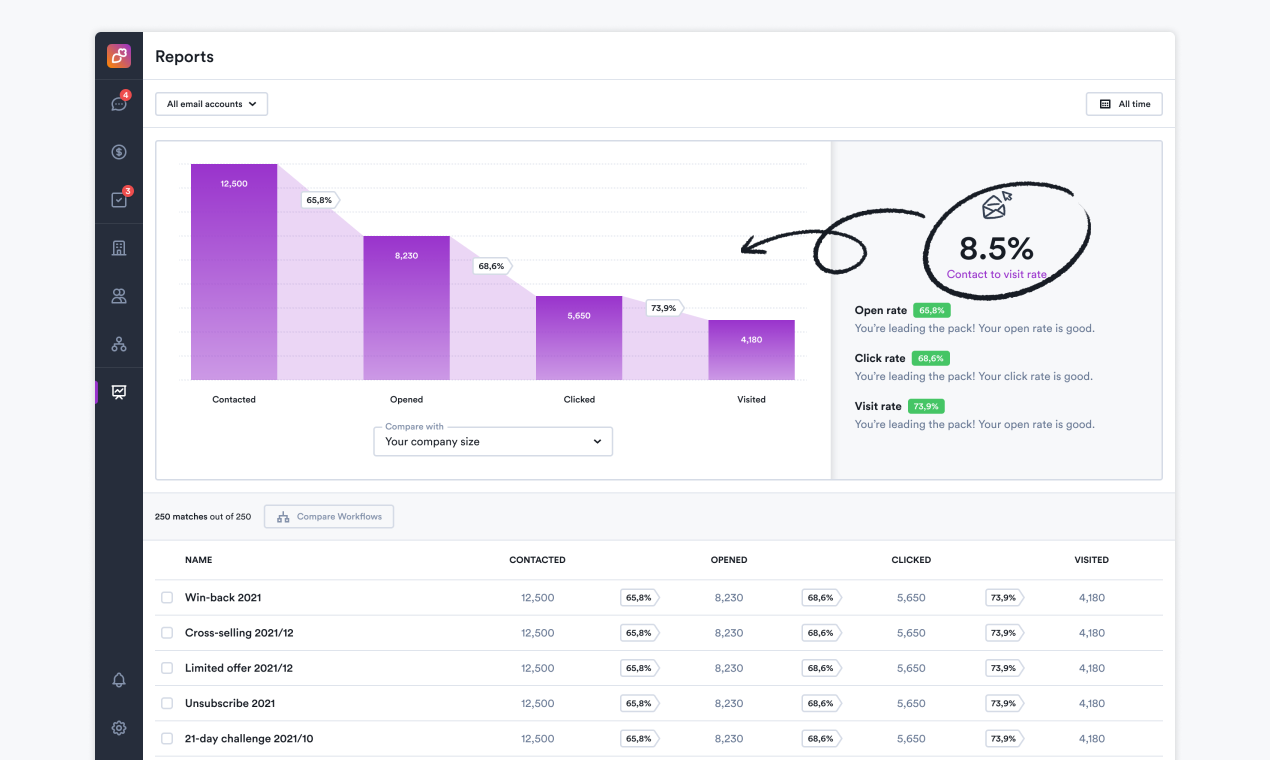This screenshot has height=760, width=1270.
Task: Click the companies building icon
Action: click(118, 247)
